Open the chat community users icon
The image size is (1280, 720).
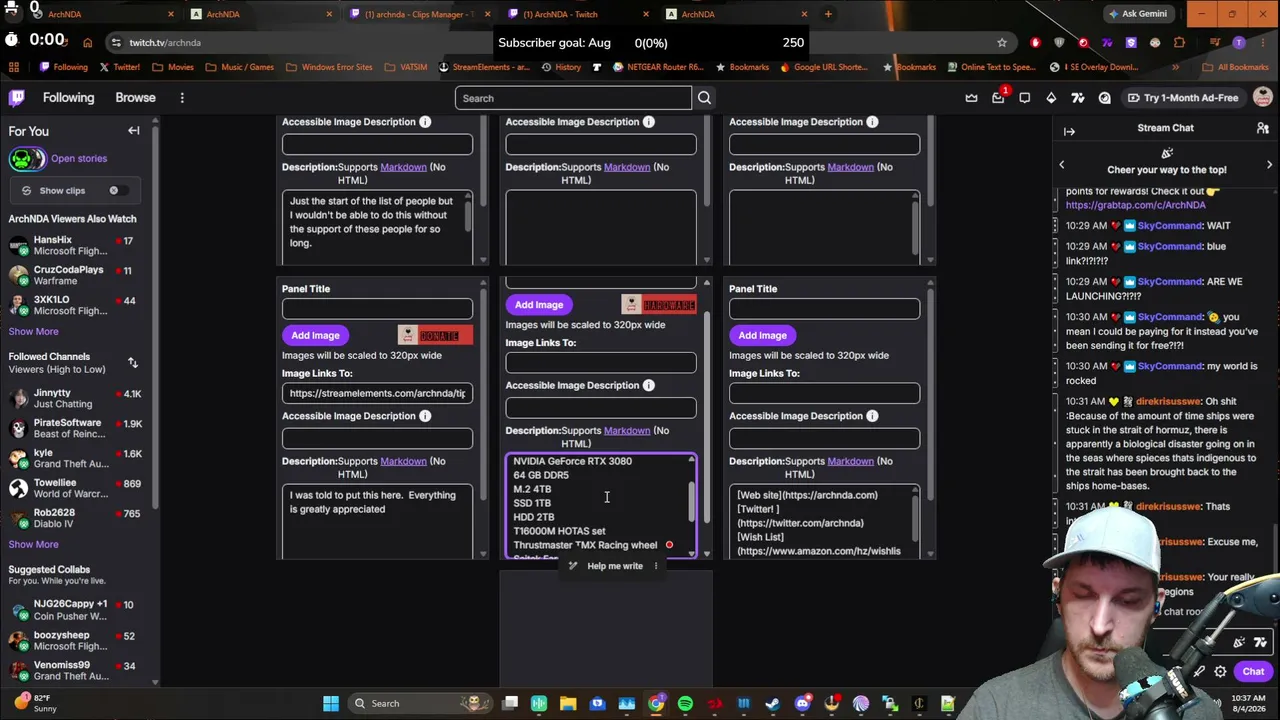(1263, 128)
